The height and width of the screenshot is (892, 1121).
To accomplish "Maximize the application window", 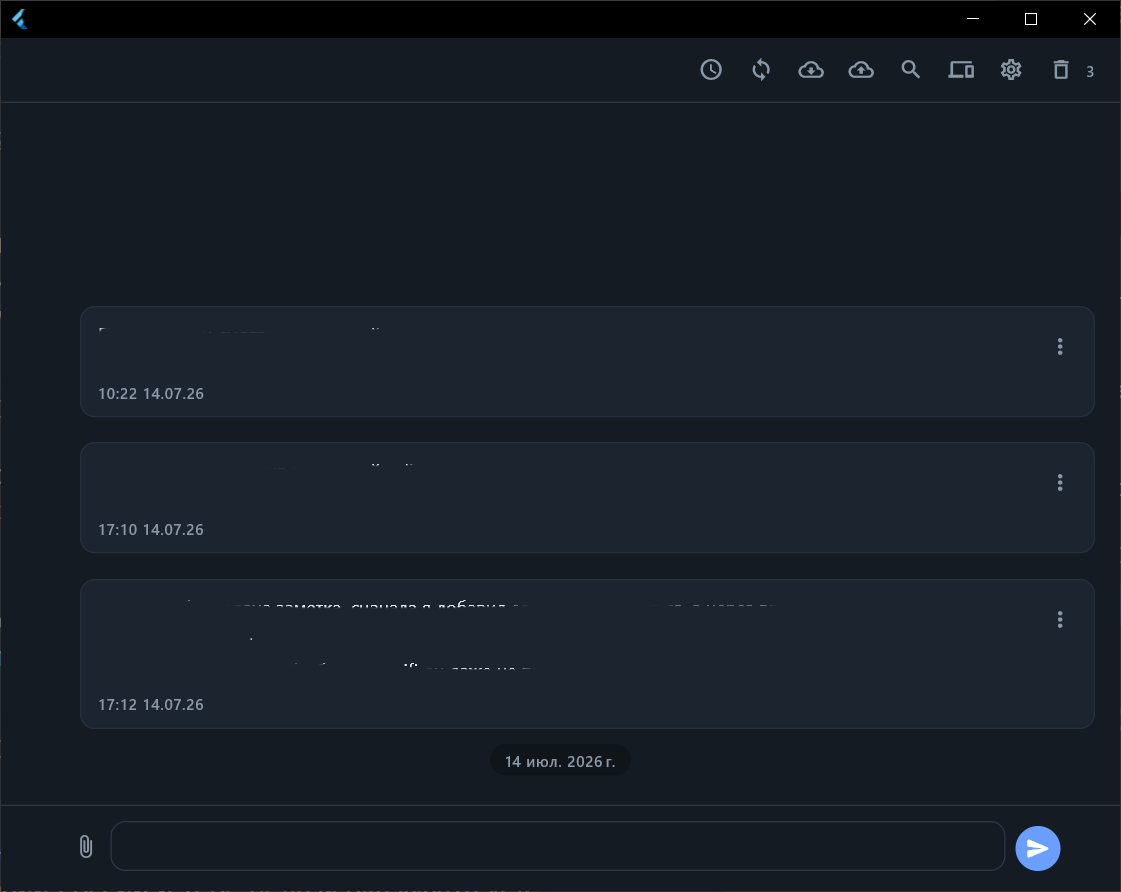I will (x=1031, y=19).
